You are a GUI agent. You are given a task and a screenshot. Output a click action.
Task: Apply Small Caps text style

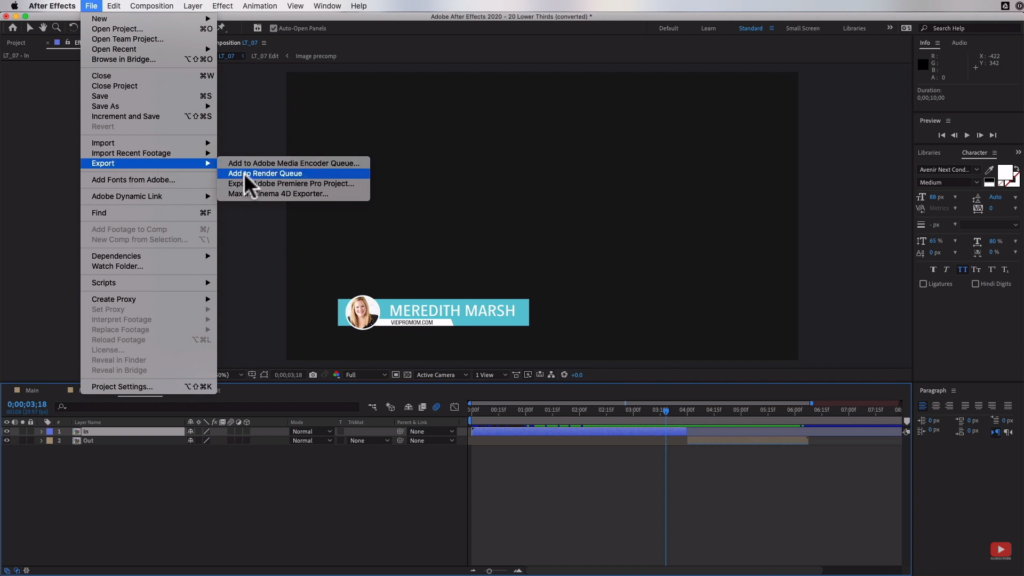coord(976,270)
